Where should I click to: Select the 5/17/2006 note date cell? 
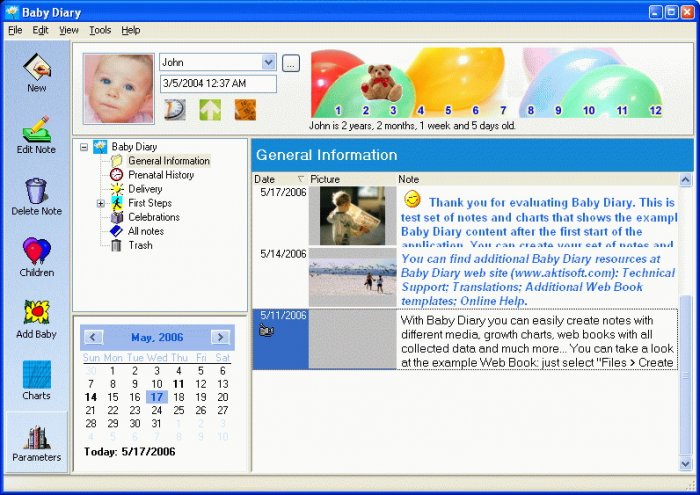[280, 216]
